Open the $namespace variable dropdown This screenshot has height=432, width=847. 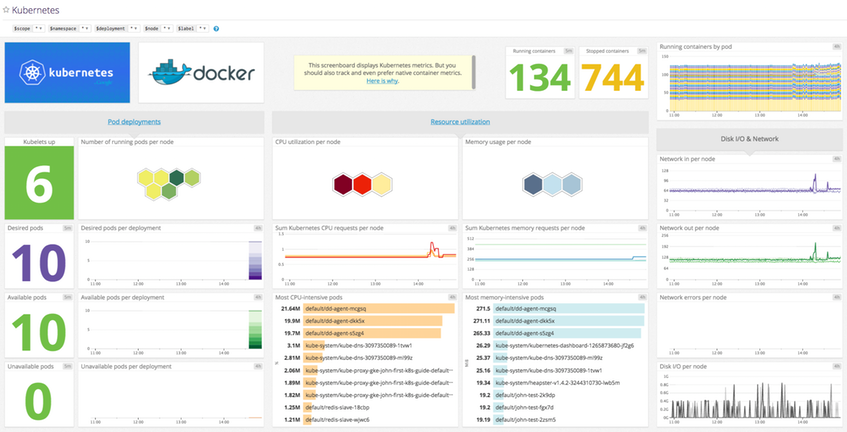pyautogui.click(x=85, y=28)
